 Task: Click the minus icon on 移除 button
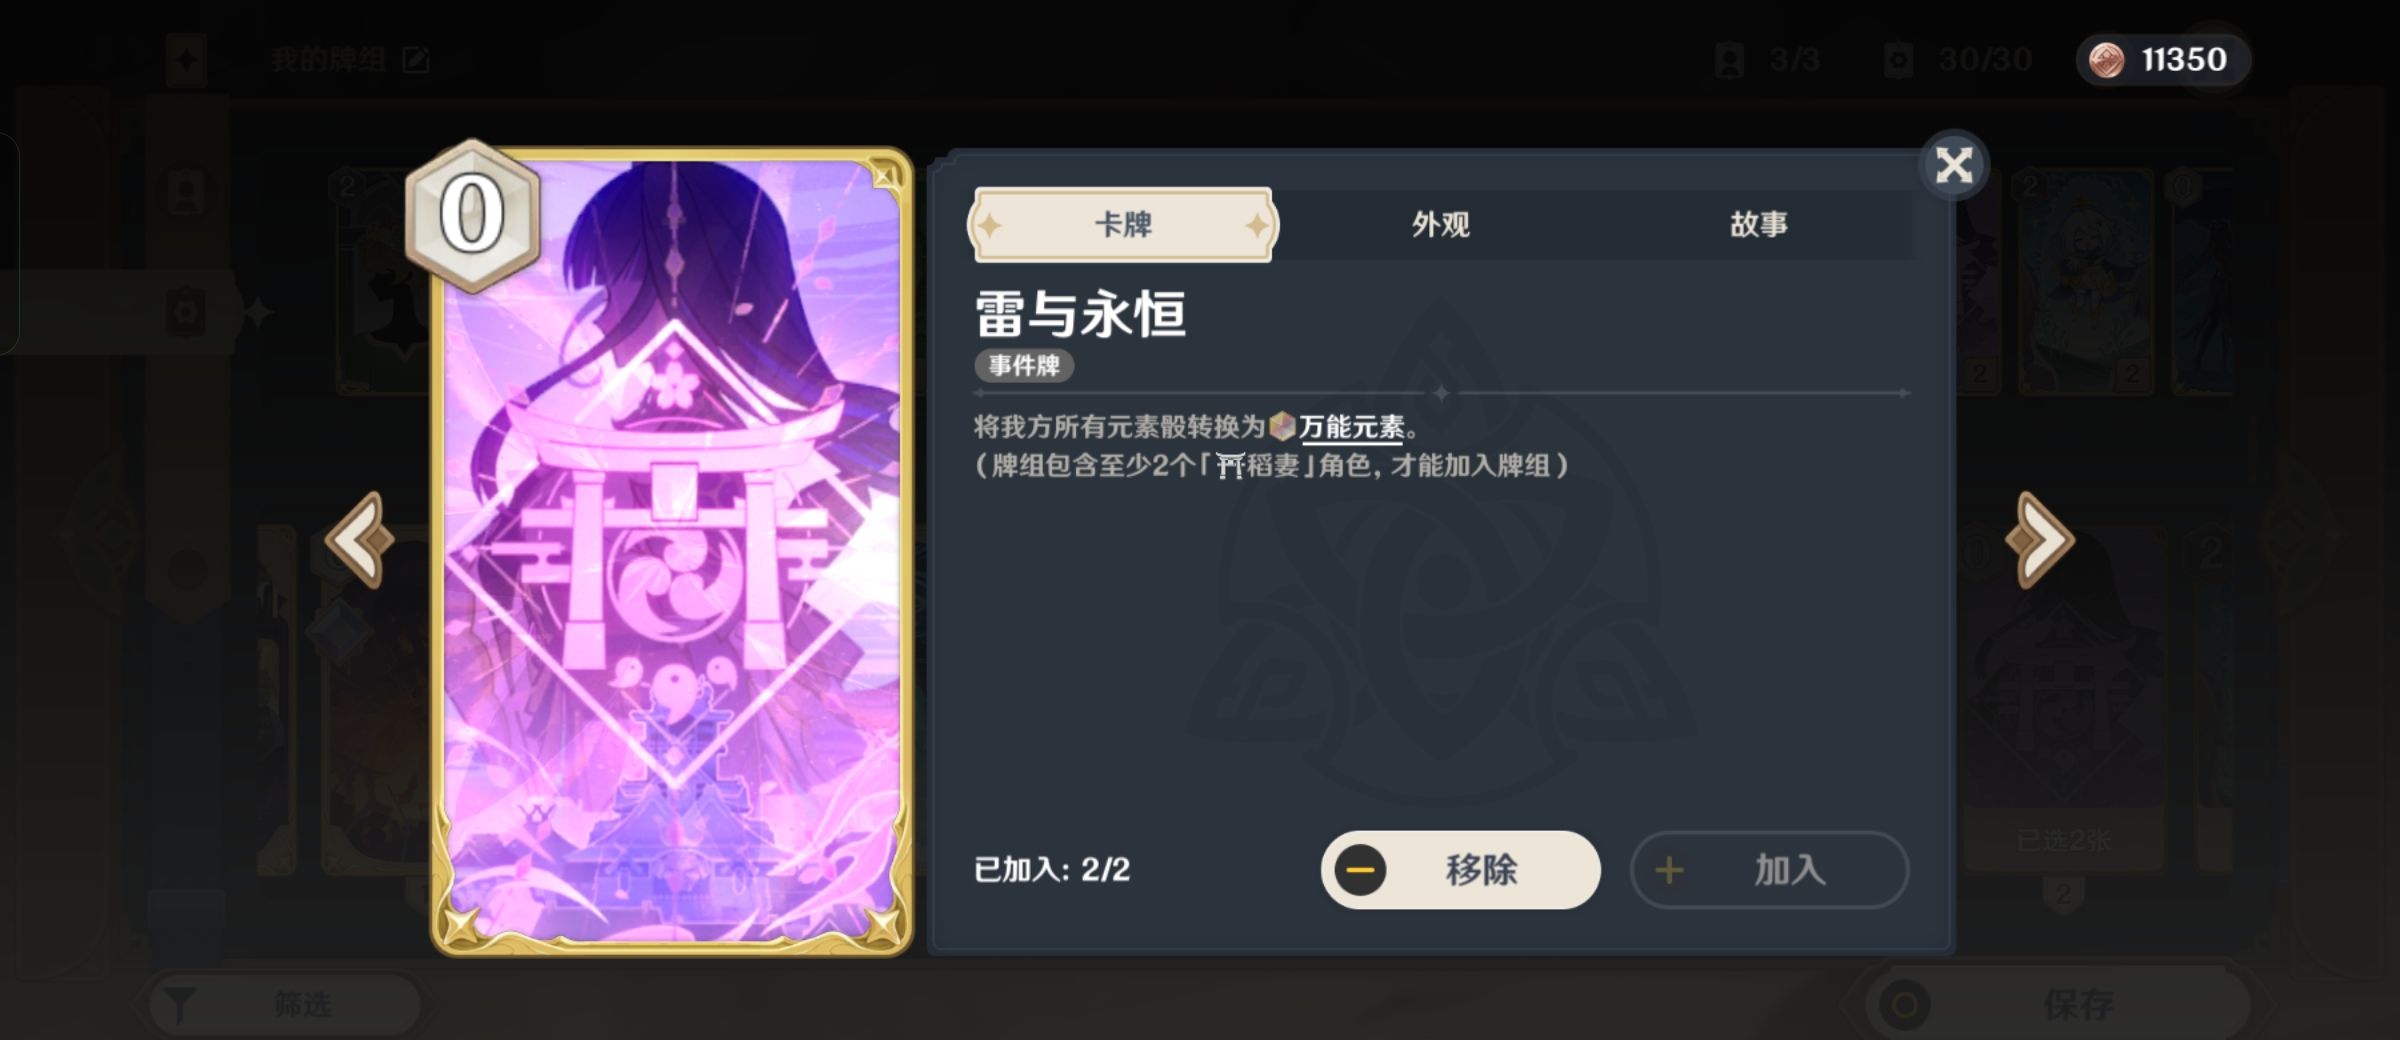(x=1360, y=870)
